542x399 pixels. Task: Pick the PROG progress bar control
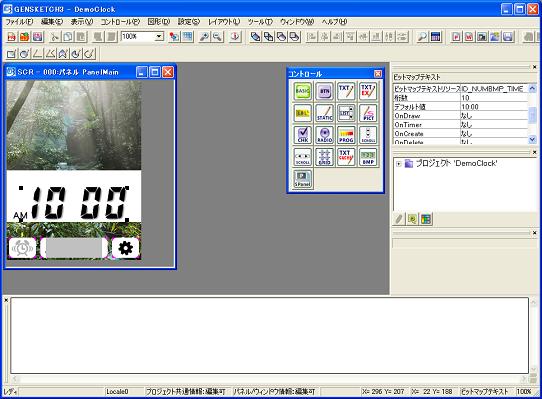pos(346,135)
